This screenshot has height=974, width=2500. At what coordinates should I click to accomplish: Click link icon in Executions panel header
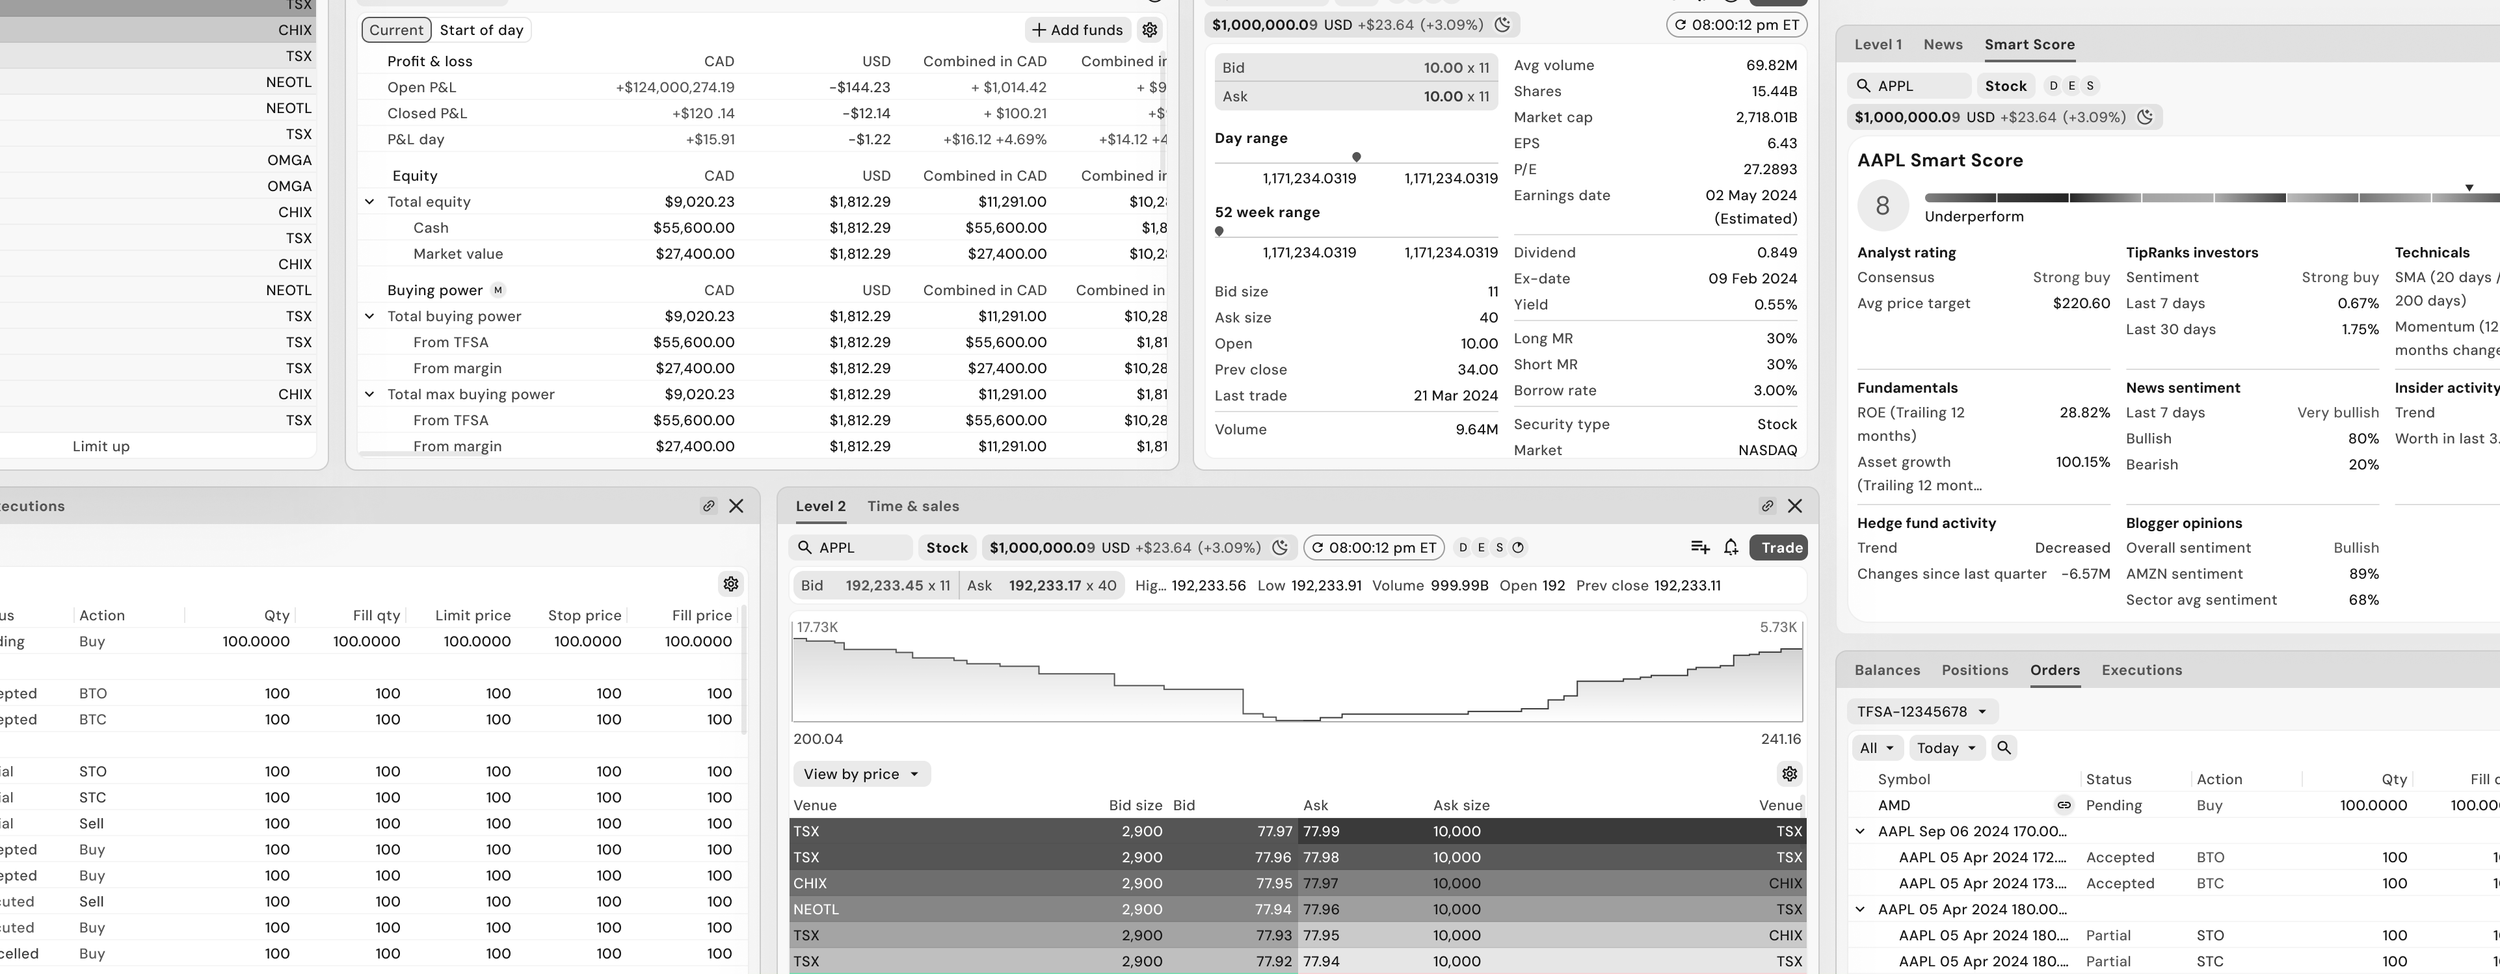709,506
